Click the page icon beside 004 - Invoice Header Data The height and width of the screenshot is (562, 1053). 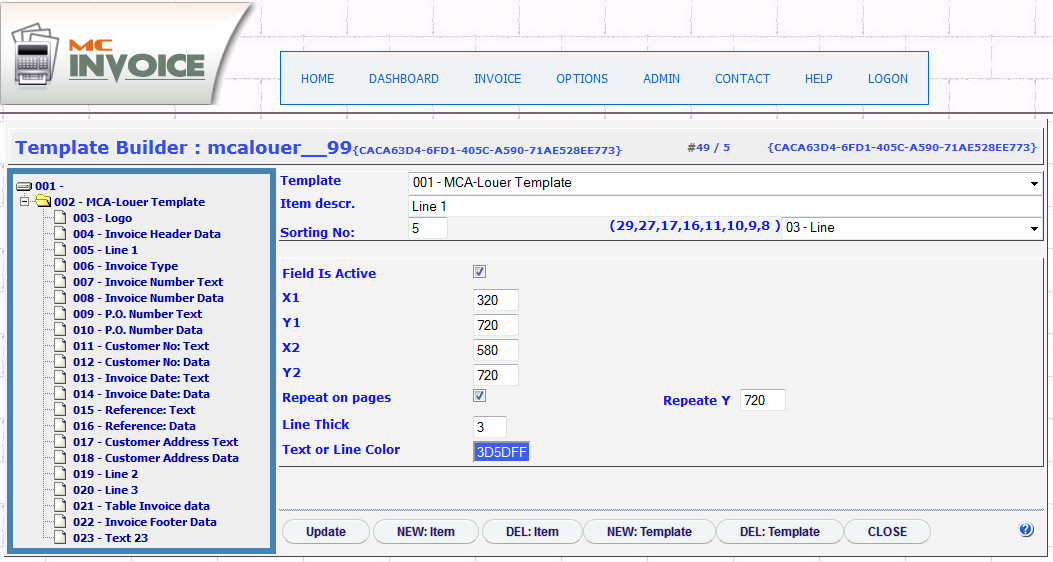pyautogui.click(x=61, y=234)
